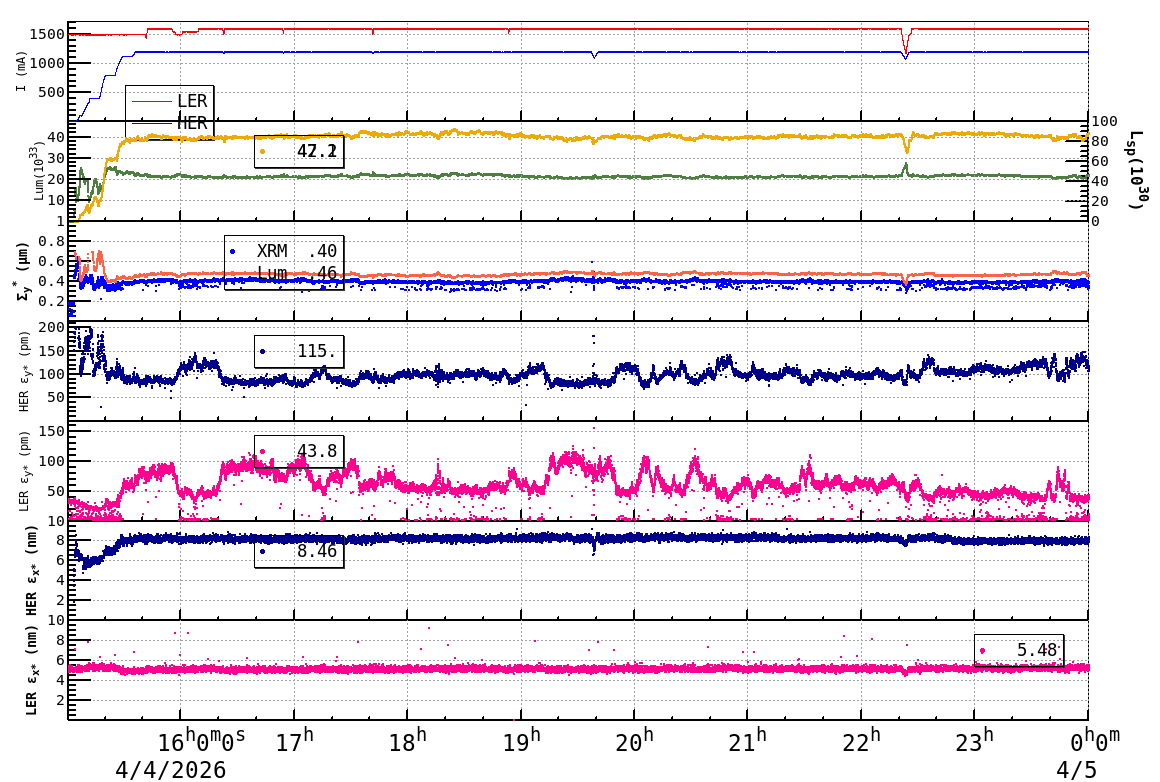Click the I (mA) axis label
Image resolution: width=1160 pixels, height=782 pixels.
(x=21, y=72)
